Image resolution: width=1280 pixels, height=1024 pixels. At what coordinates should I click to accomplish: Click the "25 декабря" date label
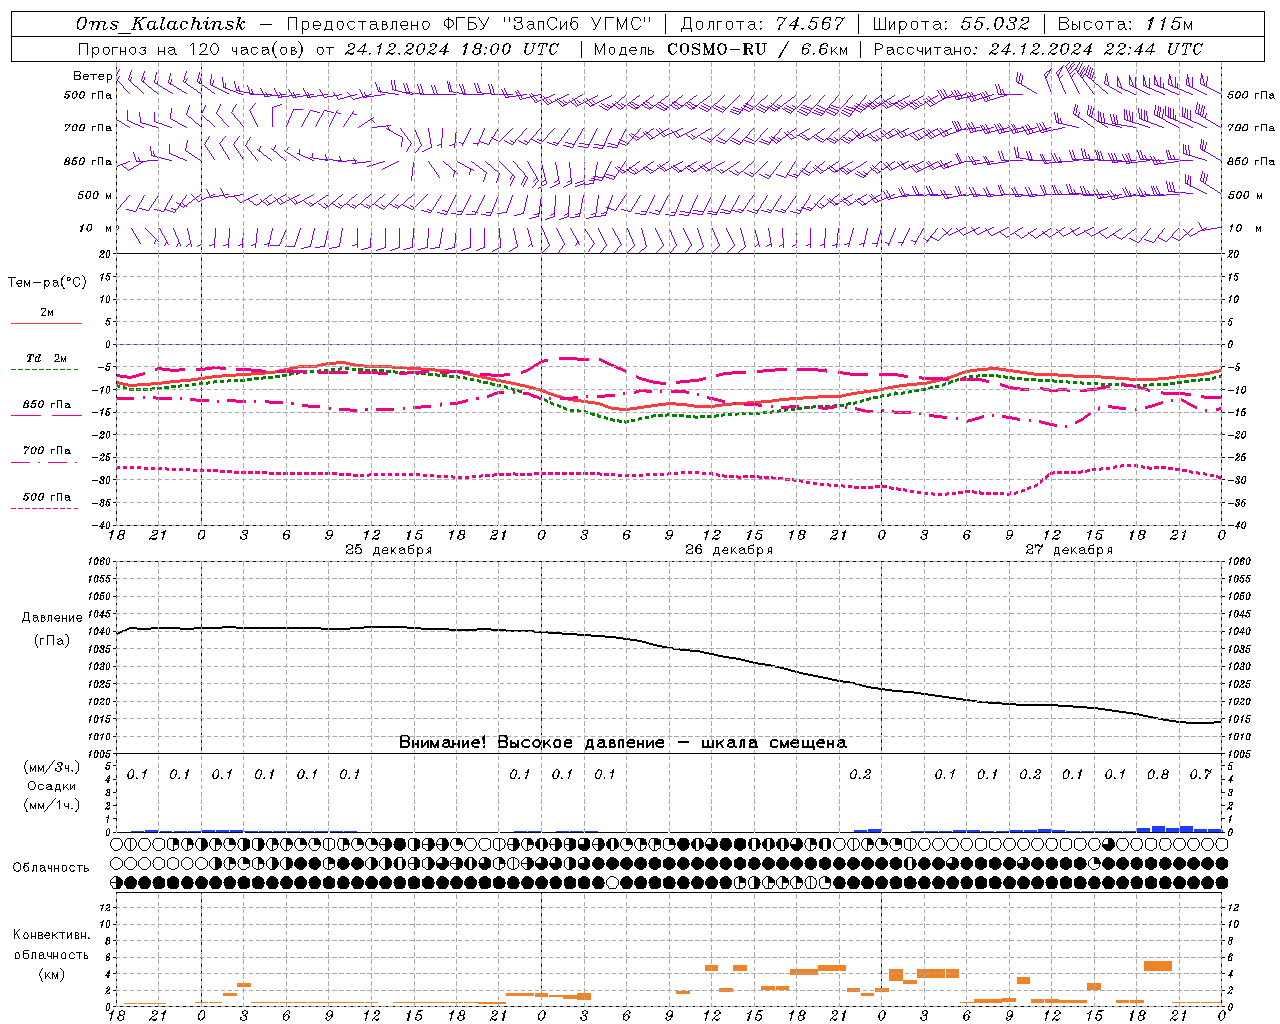[388, 550]
